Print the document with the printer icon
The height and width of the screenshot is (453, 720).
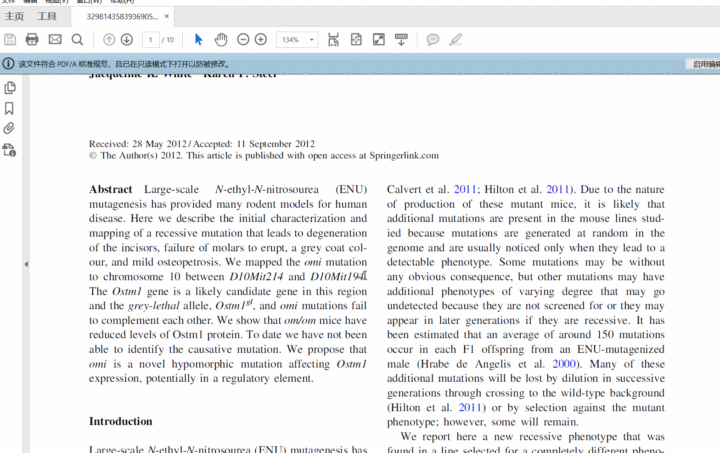(32, 39)
